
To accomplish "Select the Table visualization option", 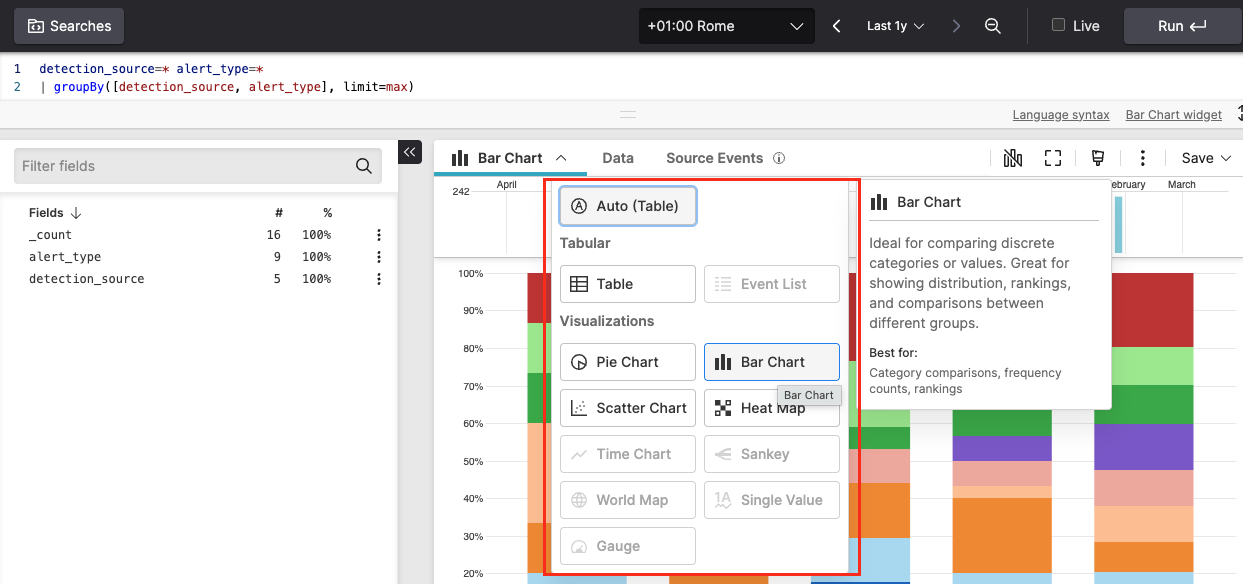I will point(627,284).
